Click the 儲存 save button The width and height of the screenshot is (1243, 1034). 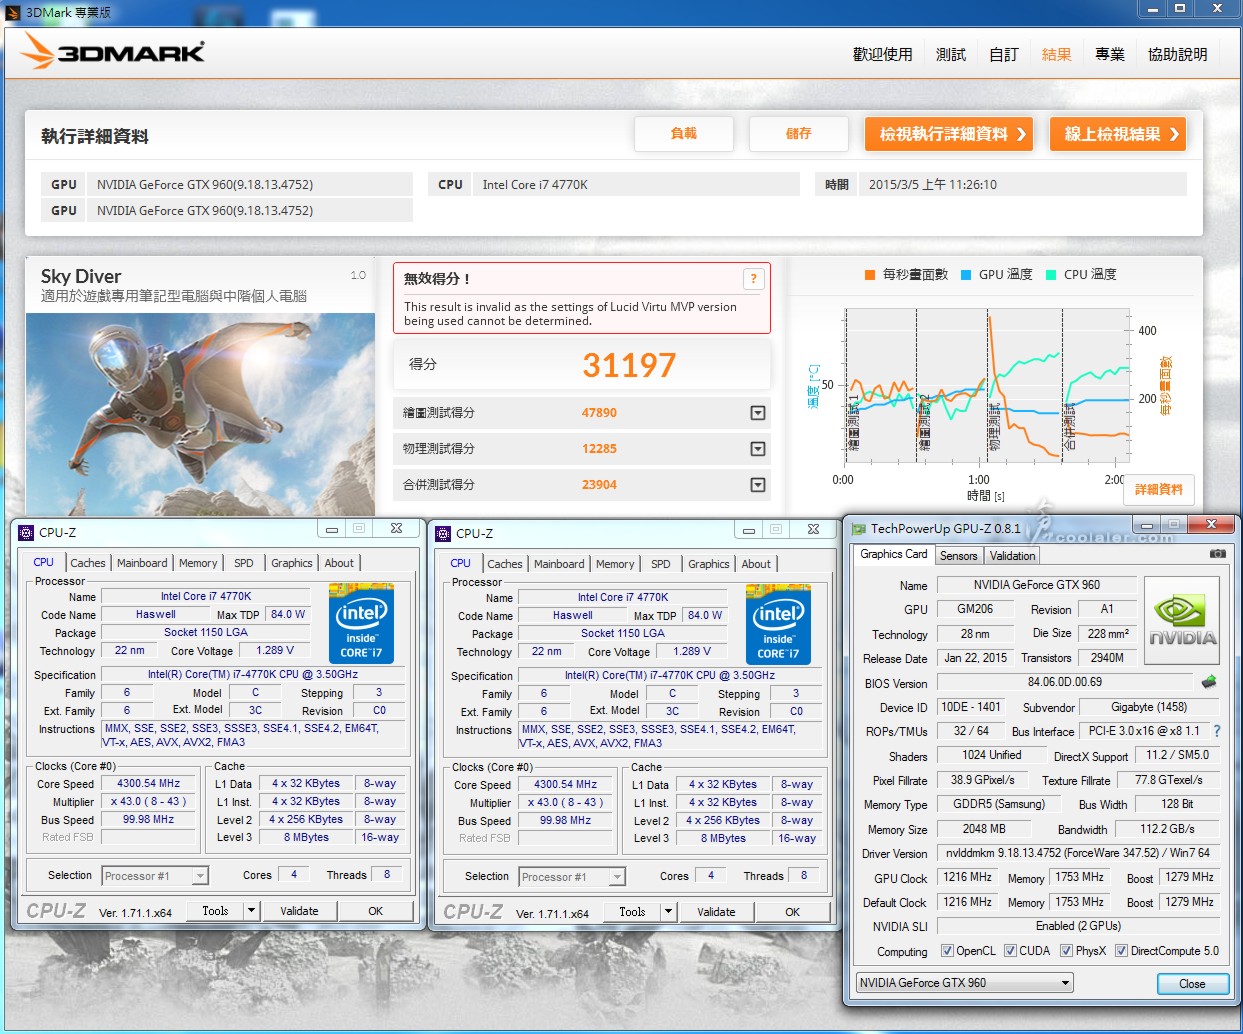[x=798, y=134]
